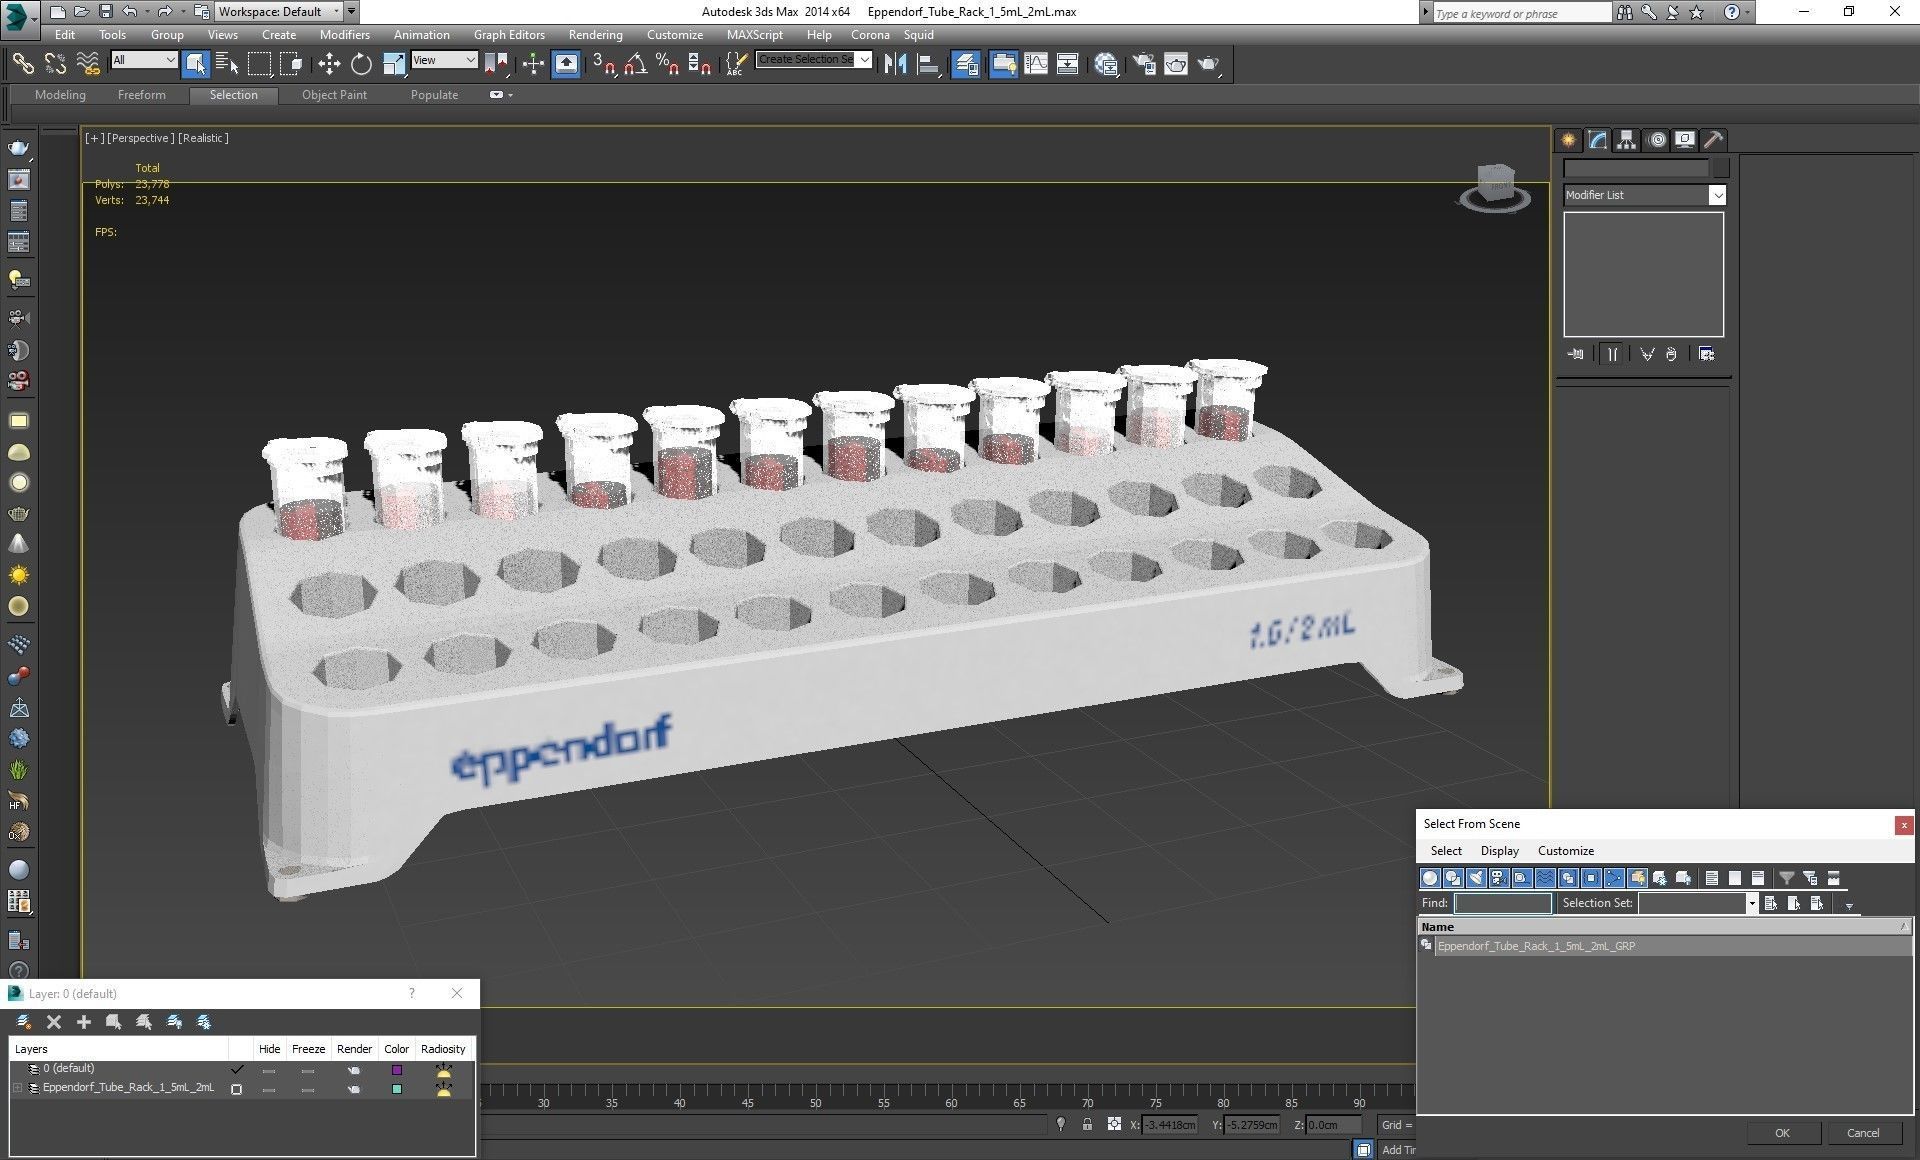Click Bind to Space Warp icon

tap(88, 64)
